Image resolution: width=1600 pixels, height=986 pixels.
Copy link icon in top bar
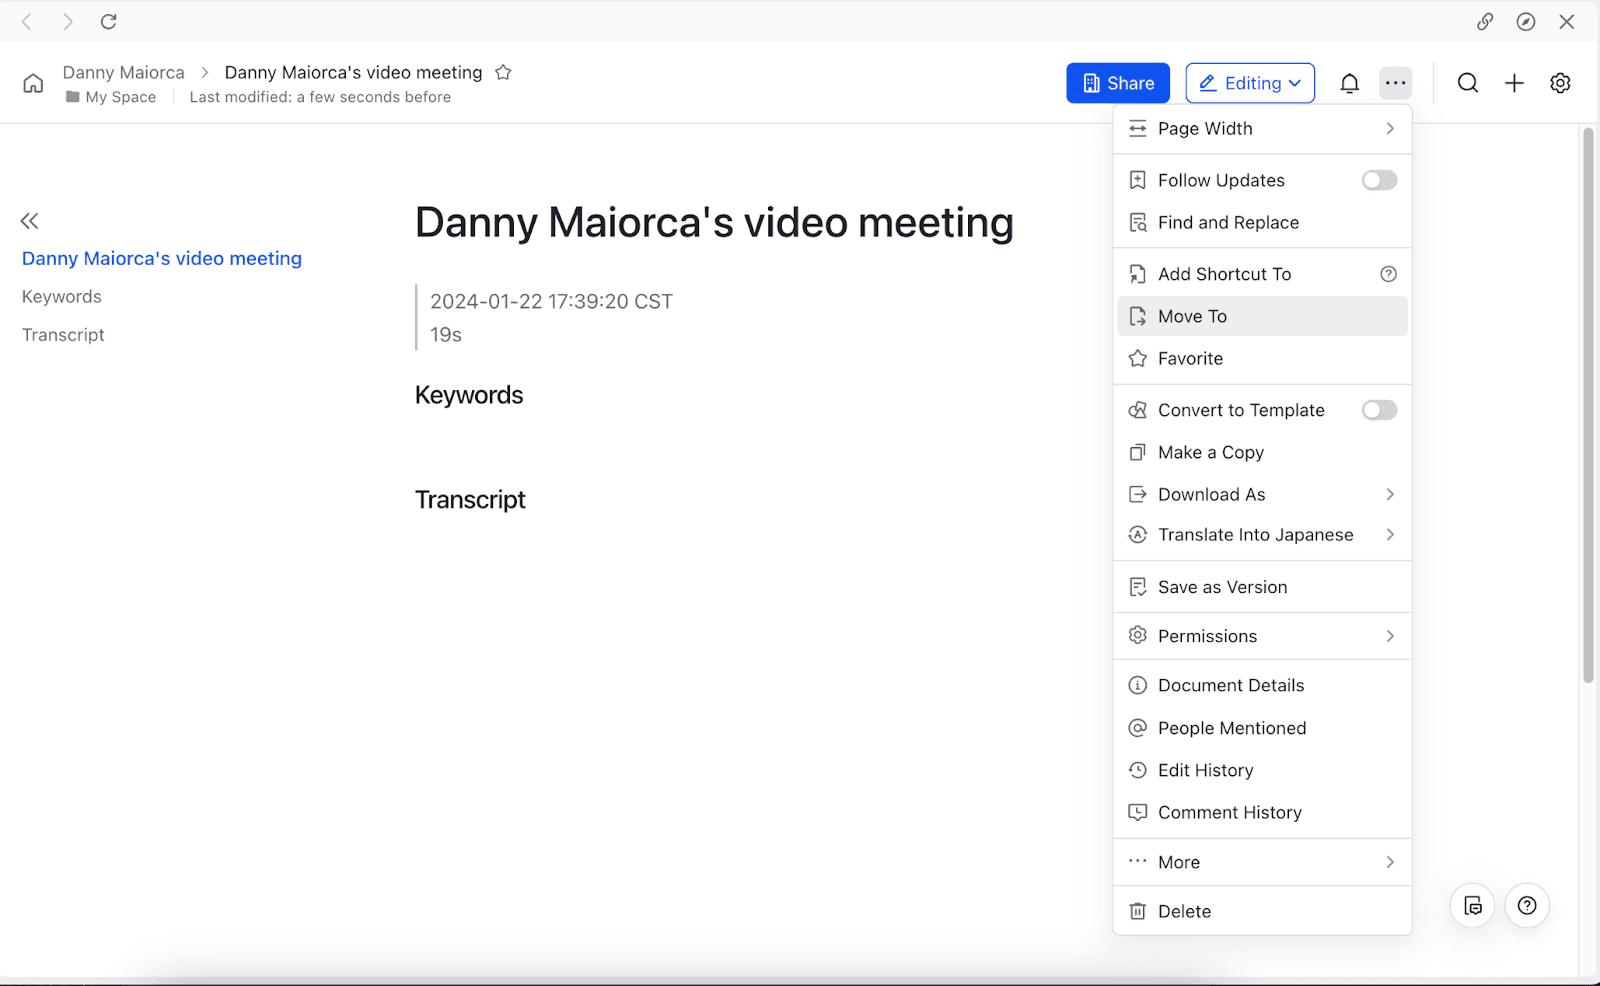pyautogui.click(x=1485, y=21)
